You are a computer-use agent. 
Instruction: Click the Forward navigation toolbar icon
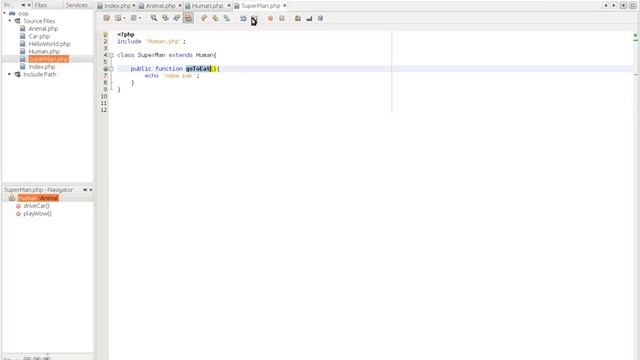(133, 18)
